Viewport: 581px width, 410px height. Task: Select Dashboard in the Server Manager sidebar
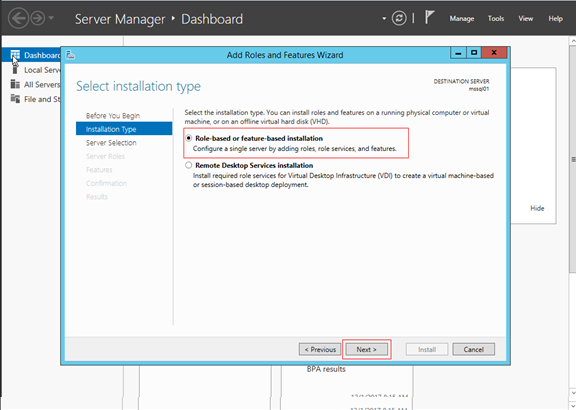[31, 55]
